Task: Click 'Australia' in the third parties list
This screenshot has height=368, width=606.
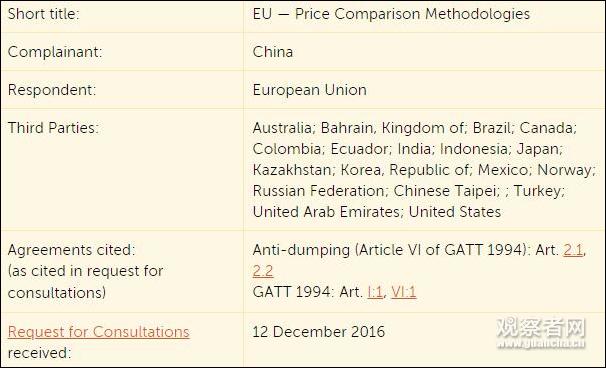Action: [282, 128]
